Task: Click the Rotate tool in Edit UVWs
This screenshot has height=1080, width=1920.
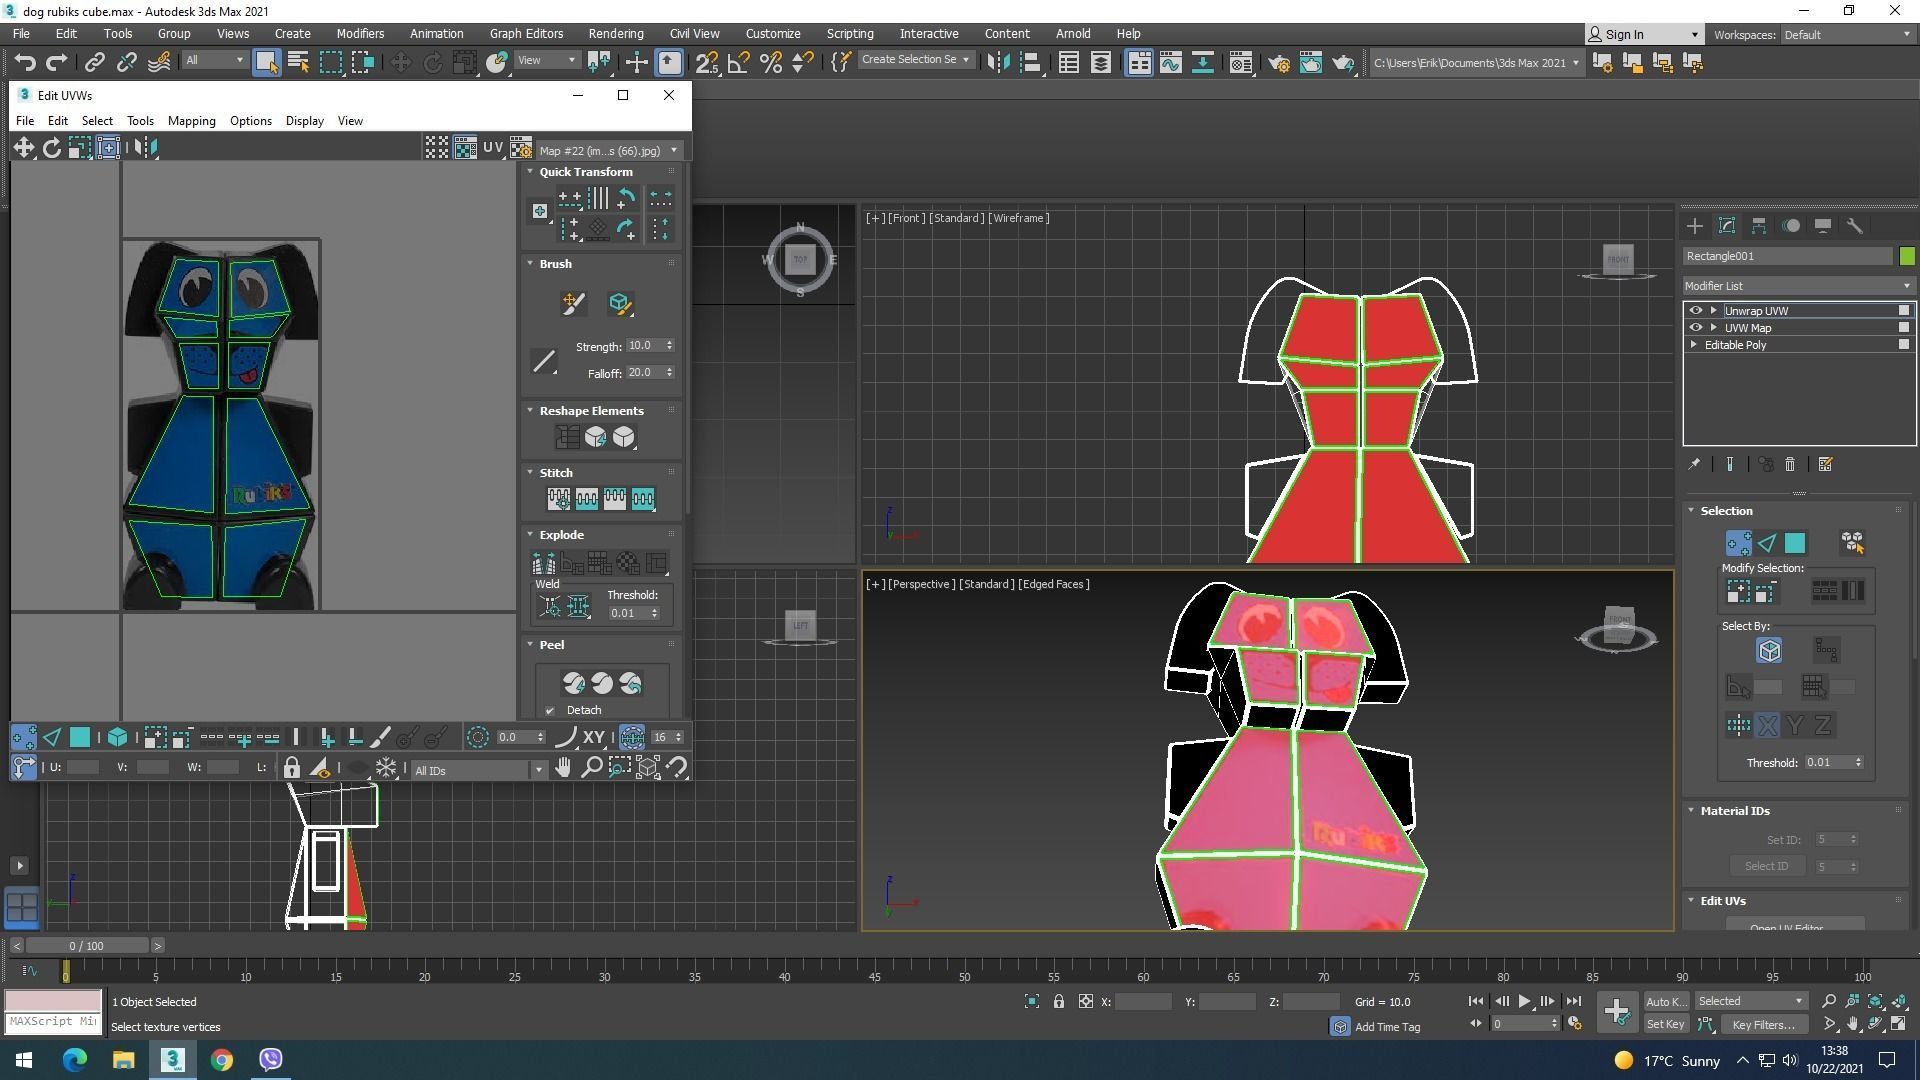Action: point(51,148)
